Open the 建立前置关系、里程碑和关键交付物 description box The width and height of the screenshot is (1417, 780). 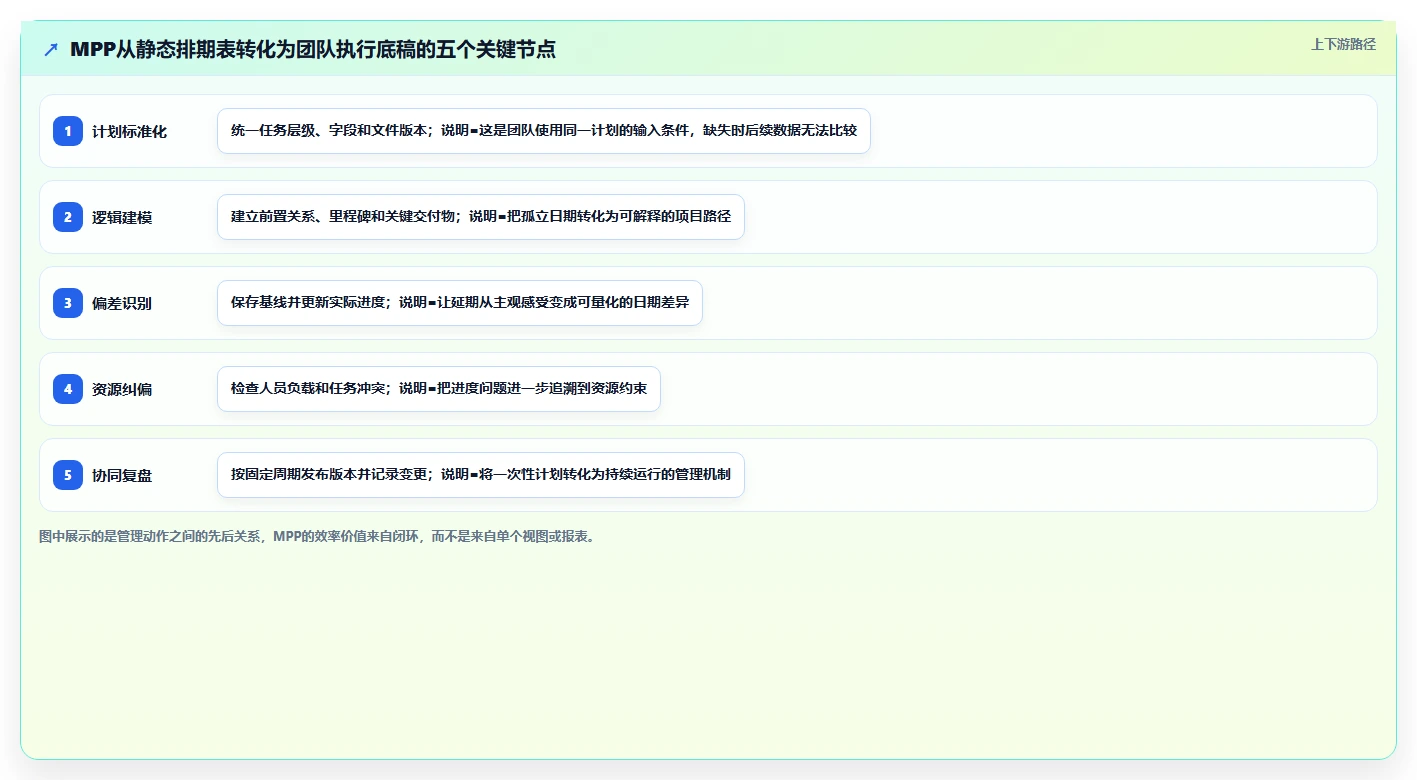(x=481, y=217)
